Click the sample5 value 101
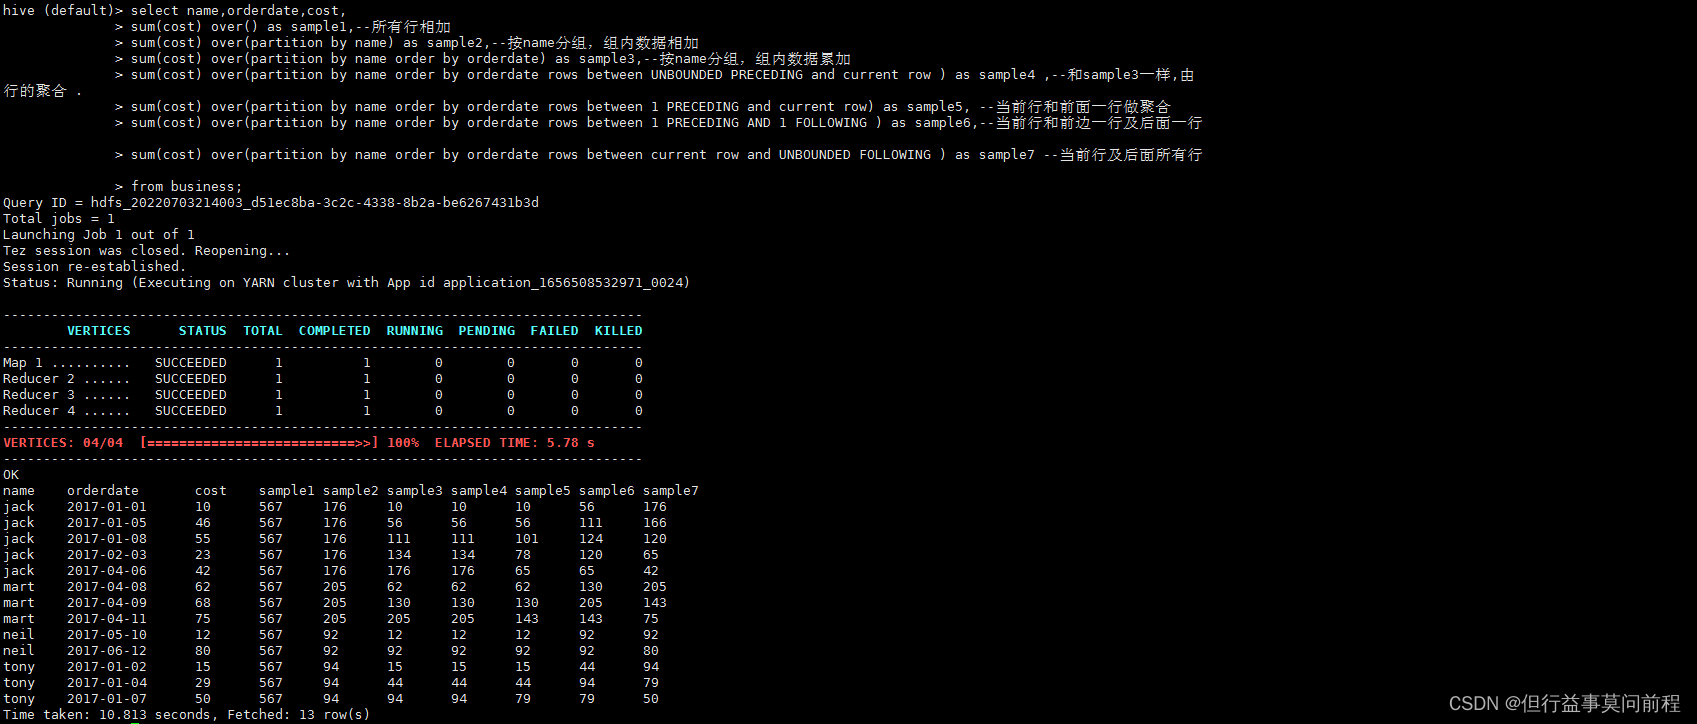The width and height of the screenshot is (1697, 724). tap(527, 539)
